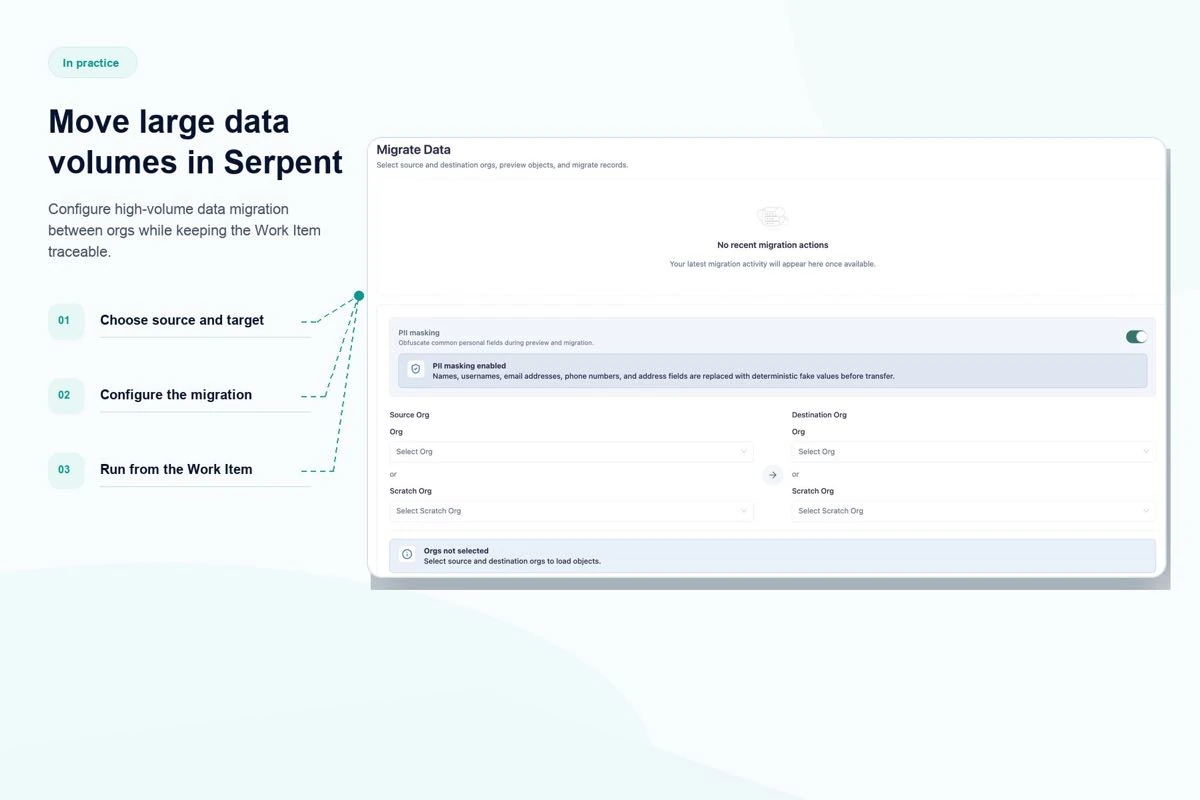This screenshot has height=800, width=1200.
Task: Click the step number 02 badge
Action: [65, 395]
